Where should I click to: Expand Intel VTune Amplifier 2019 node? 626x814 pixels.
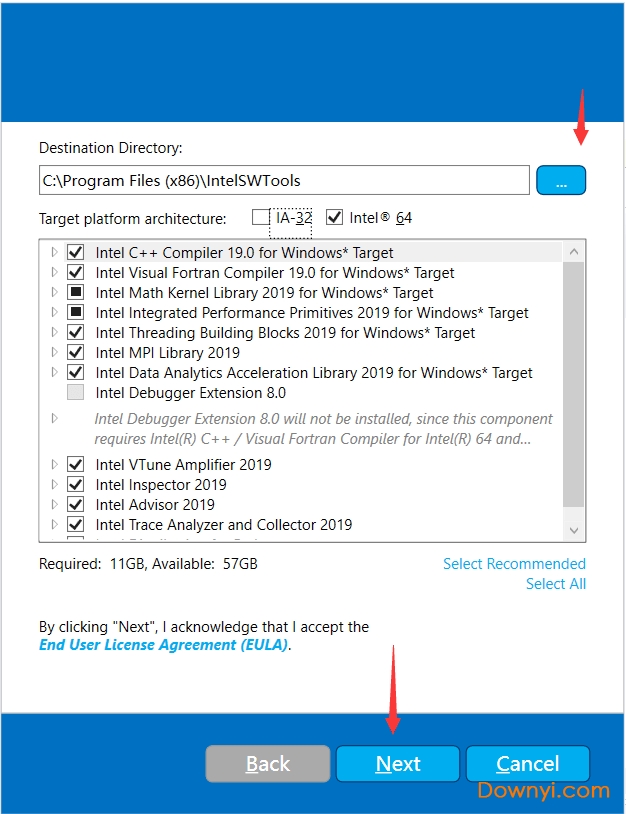coord(55,464)
